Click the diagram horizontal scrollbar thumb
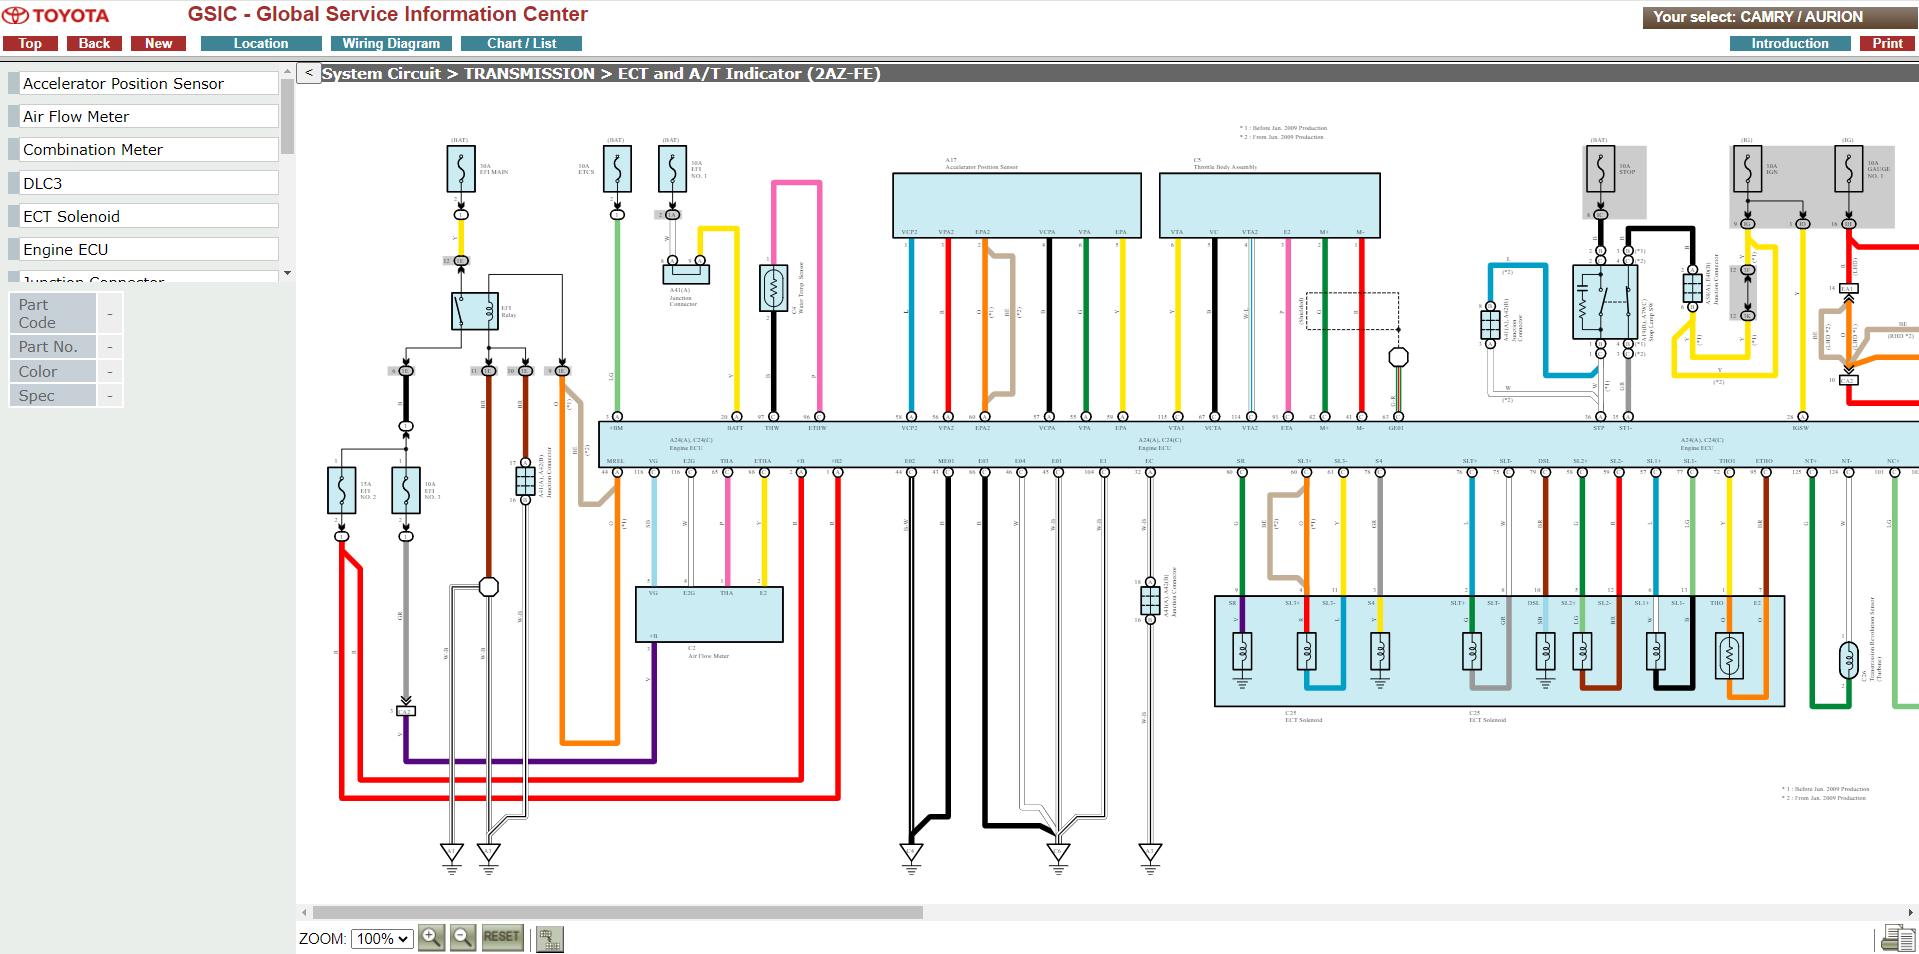This screenshot has height=954, width=1919. (x=617, y=912)
